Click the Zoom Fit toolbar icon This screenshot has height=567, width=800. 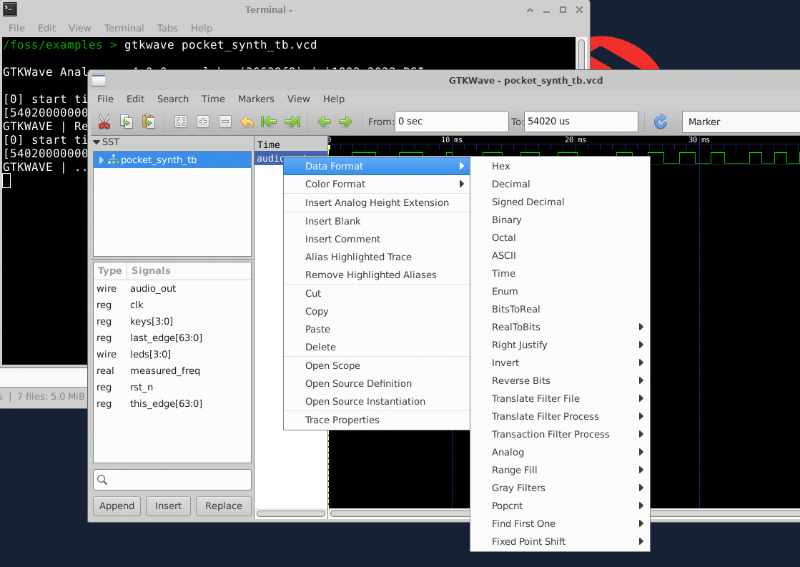click(181, 122)
